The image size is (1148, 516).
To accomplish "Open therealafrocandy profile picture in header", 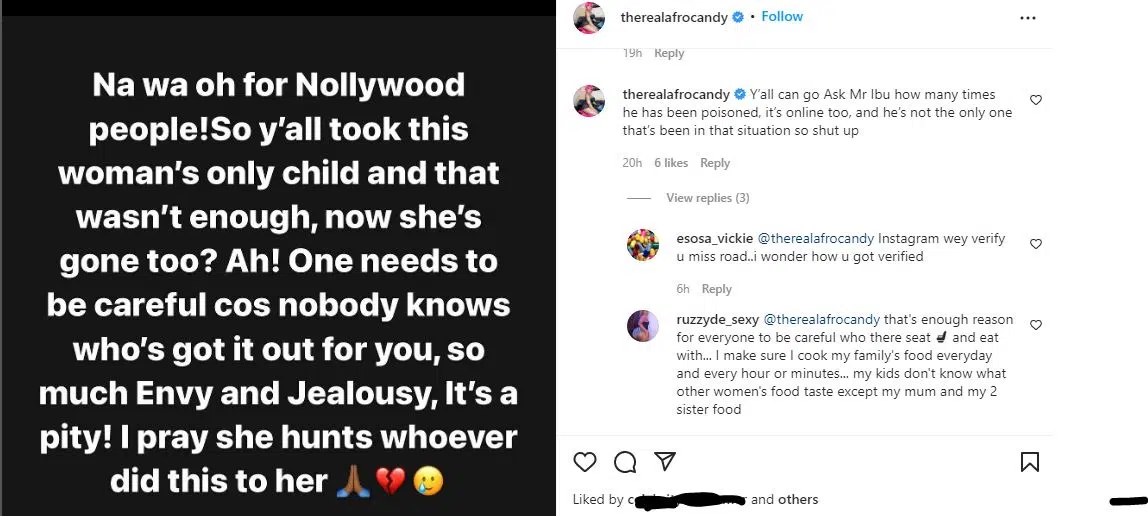I will [588, 18].
